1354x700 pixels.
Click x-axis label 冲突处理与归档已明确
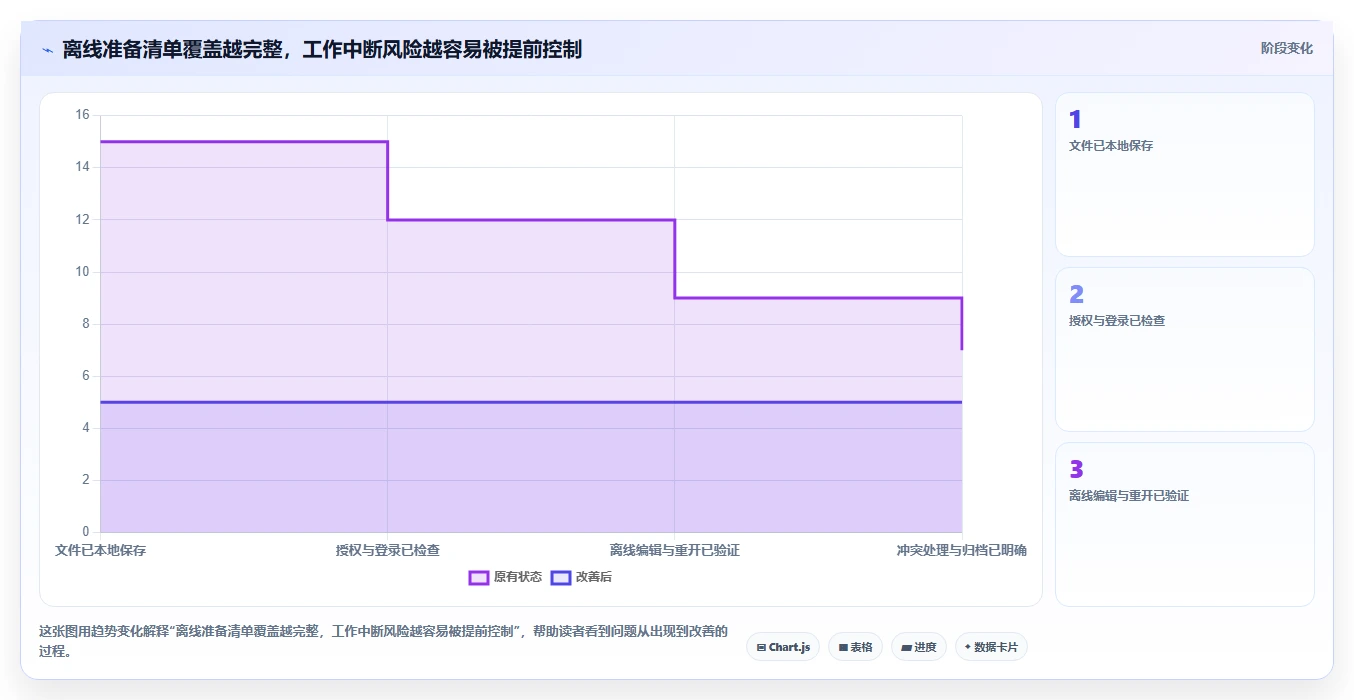coord(962,550)
